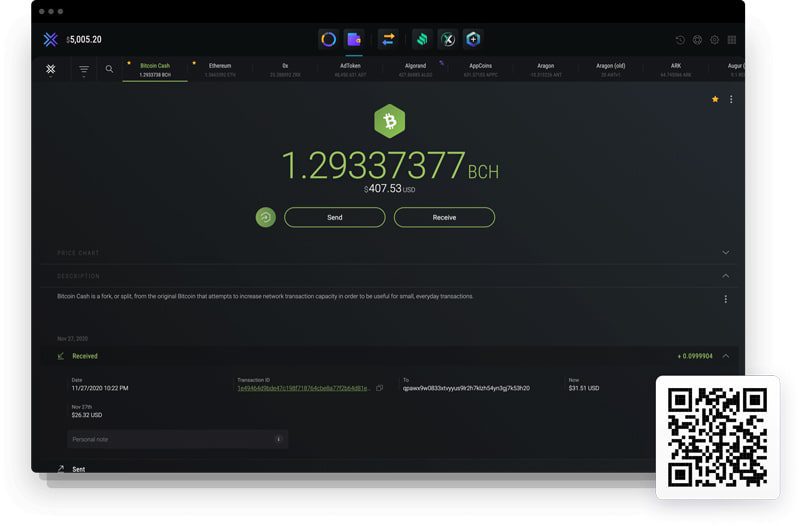Open the SportX app icon
The height and width of the screenshot is (526, 800).
coord(447,39)
